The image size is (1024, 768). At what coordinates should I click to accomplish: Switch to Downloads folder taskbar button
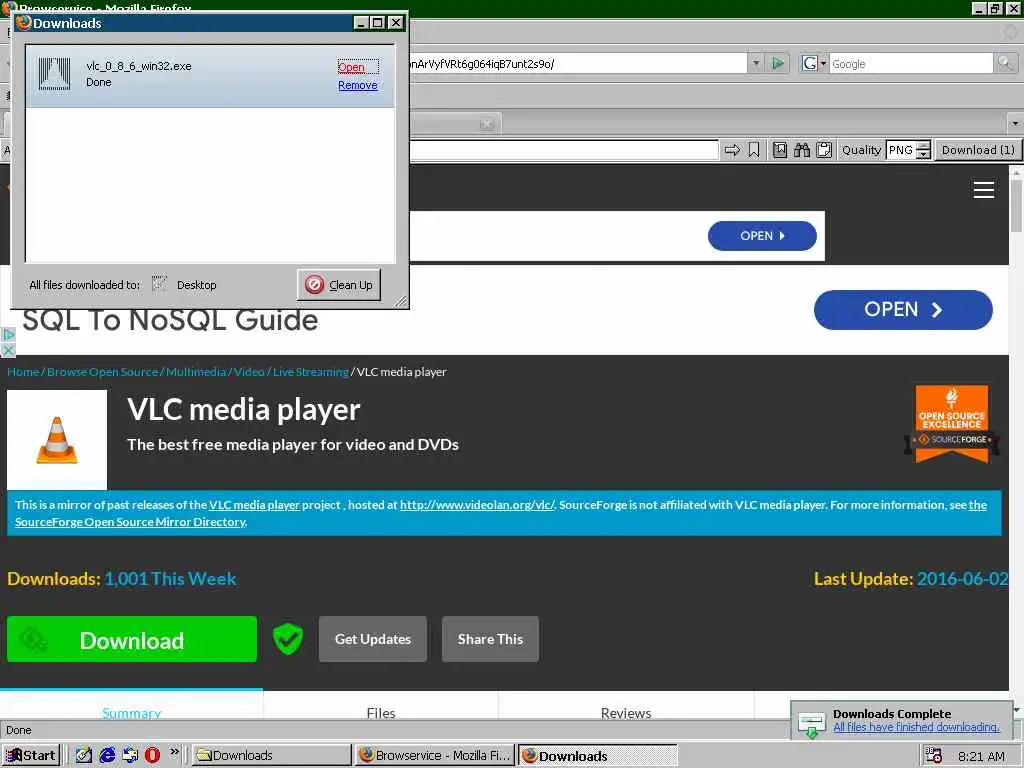tap(272, 756)
